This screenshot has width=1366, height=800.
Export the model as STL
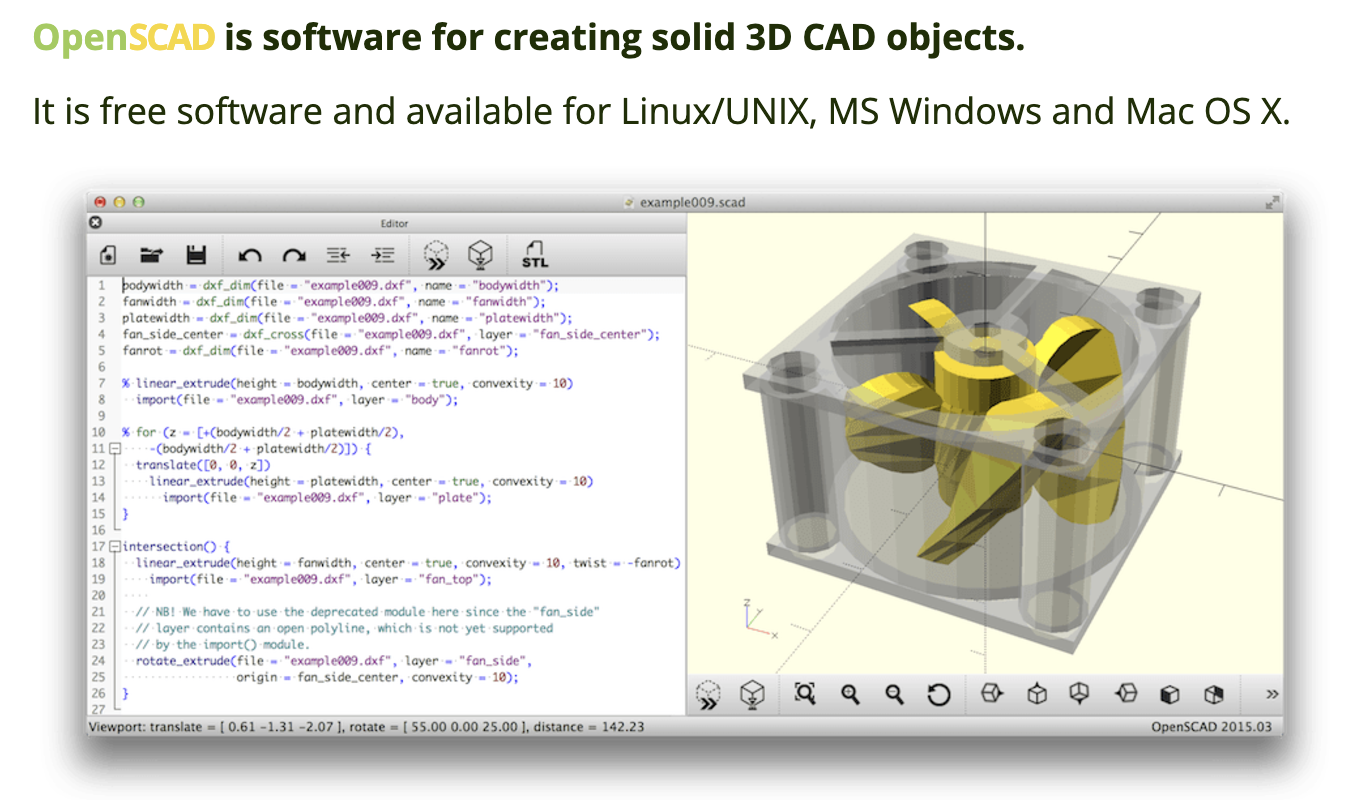point(535,255)
